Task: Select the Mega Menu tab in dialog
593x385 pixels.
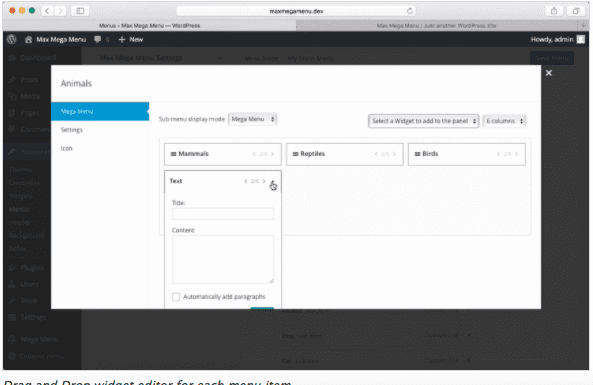Action: tap(100, 112)
